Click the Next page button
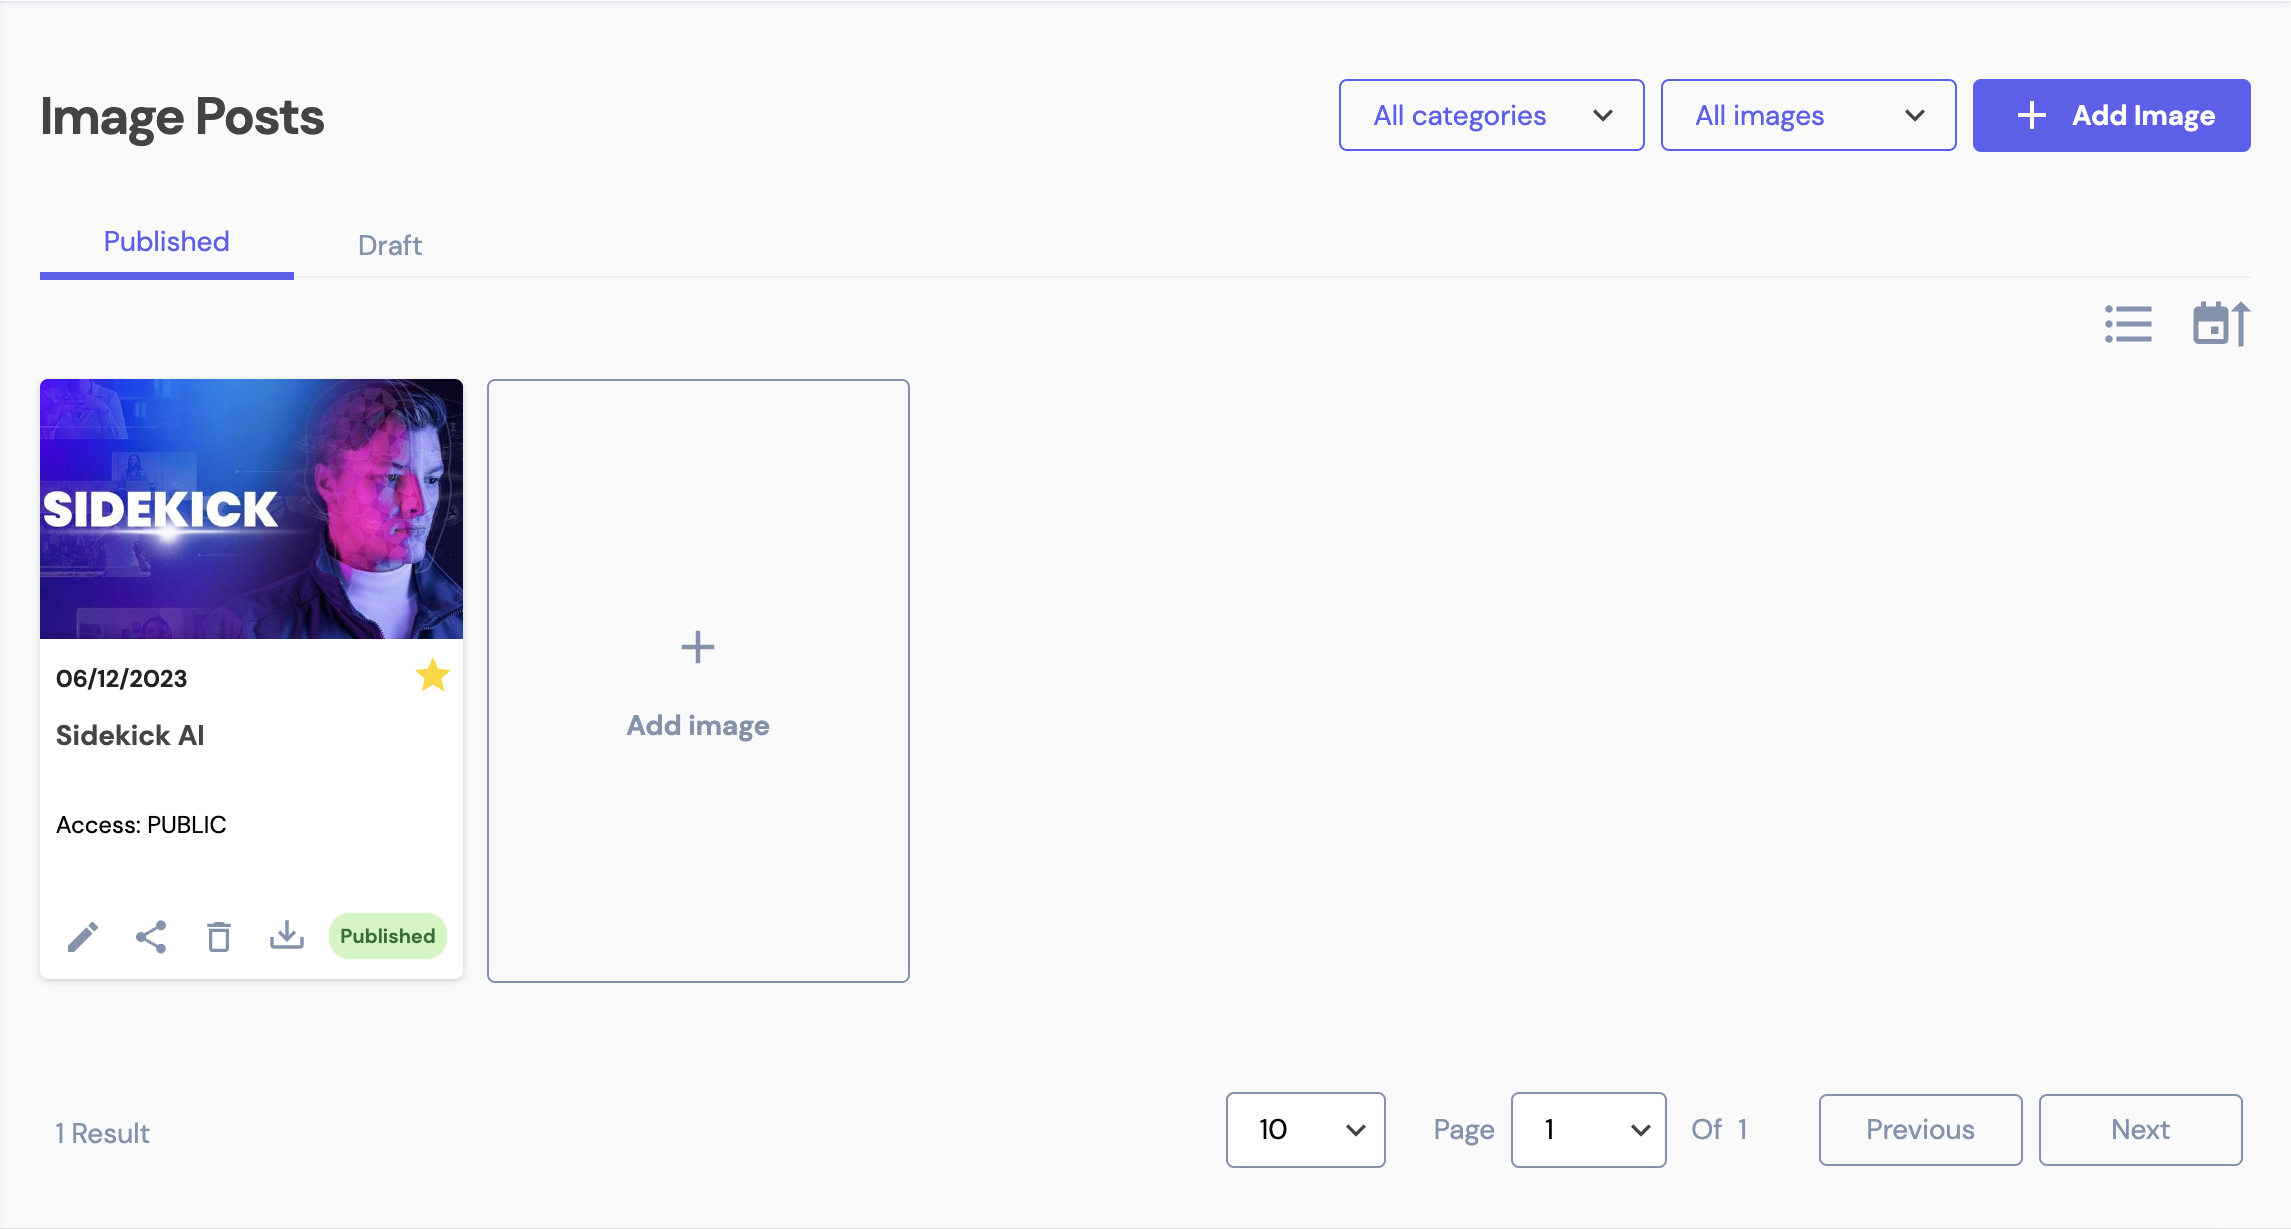The image size is (2291, 1229). tap(2141, 1129)
